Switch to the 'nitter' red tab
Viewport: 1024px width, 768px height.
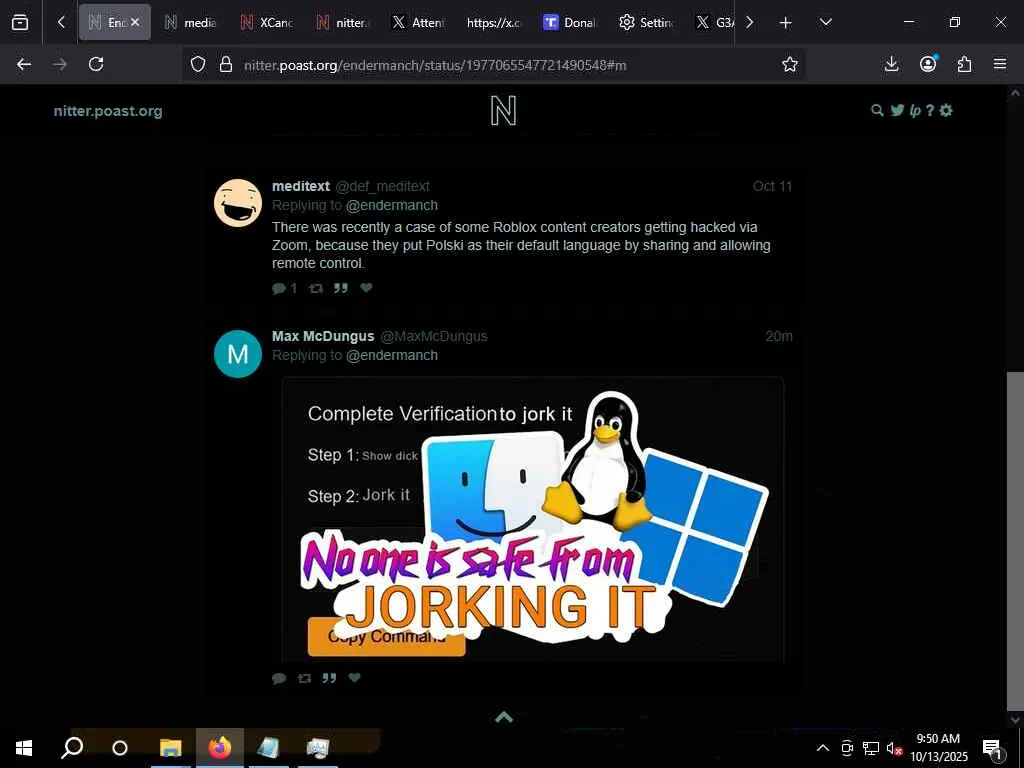[x=342, y=22]
